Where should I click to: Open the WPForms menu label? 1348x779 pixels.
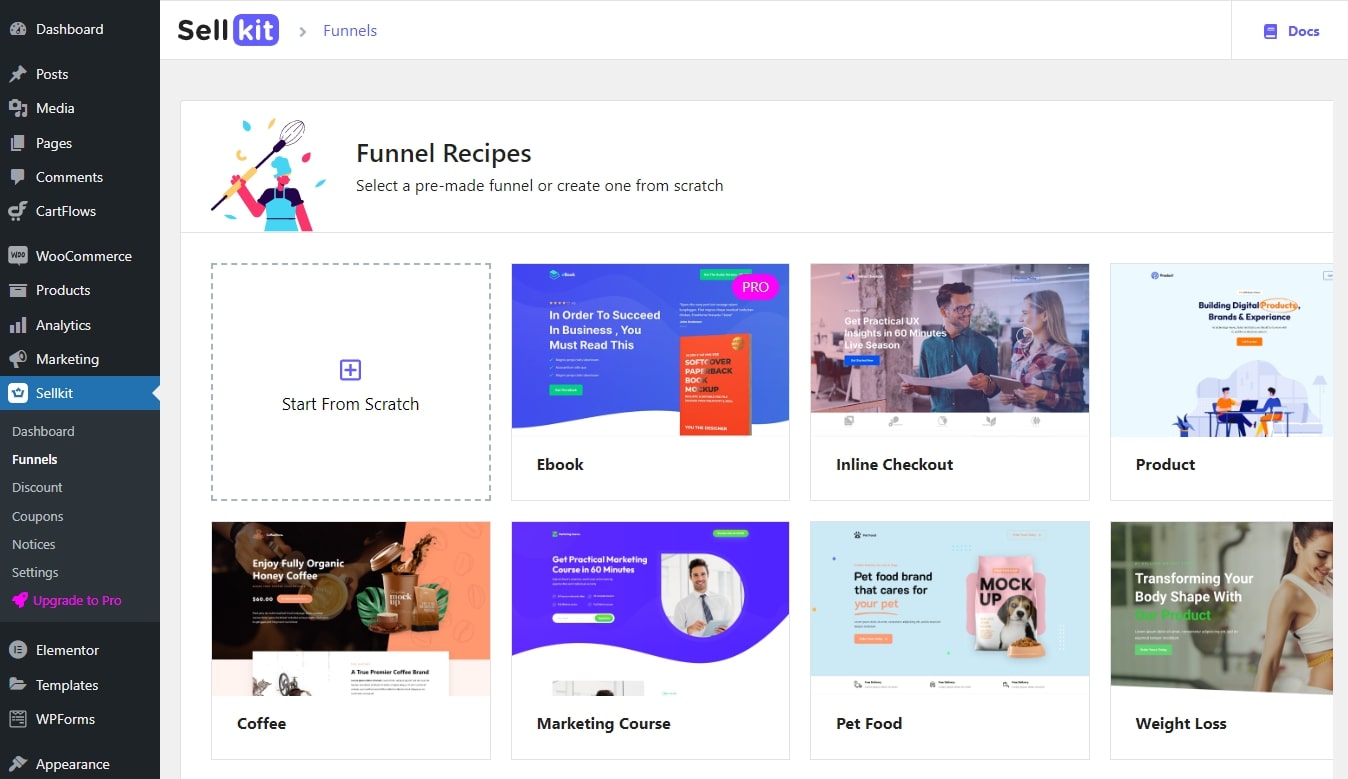tap(65, 719)
